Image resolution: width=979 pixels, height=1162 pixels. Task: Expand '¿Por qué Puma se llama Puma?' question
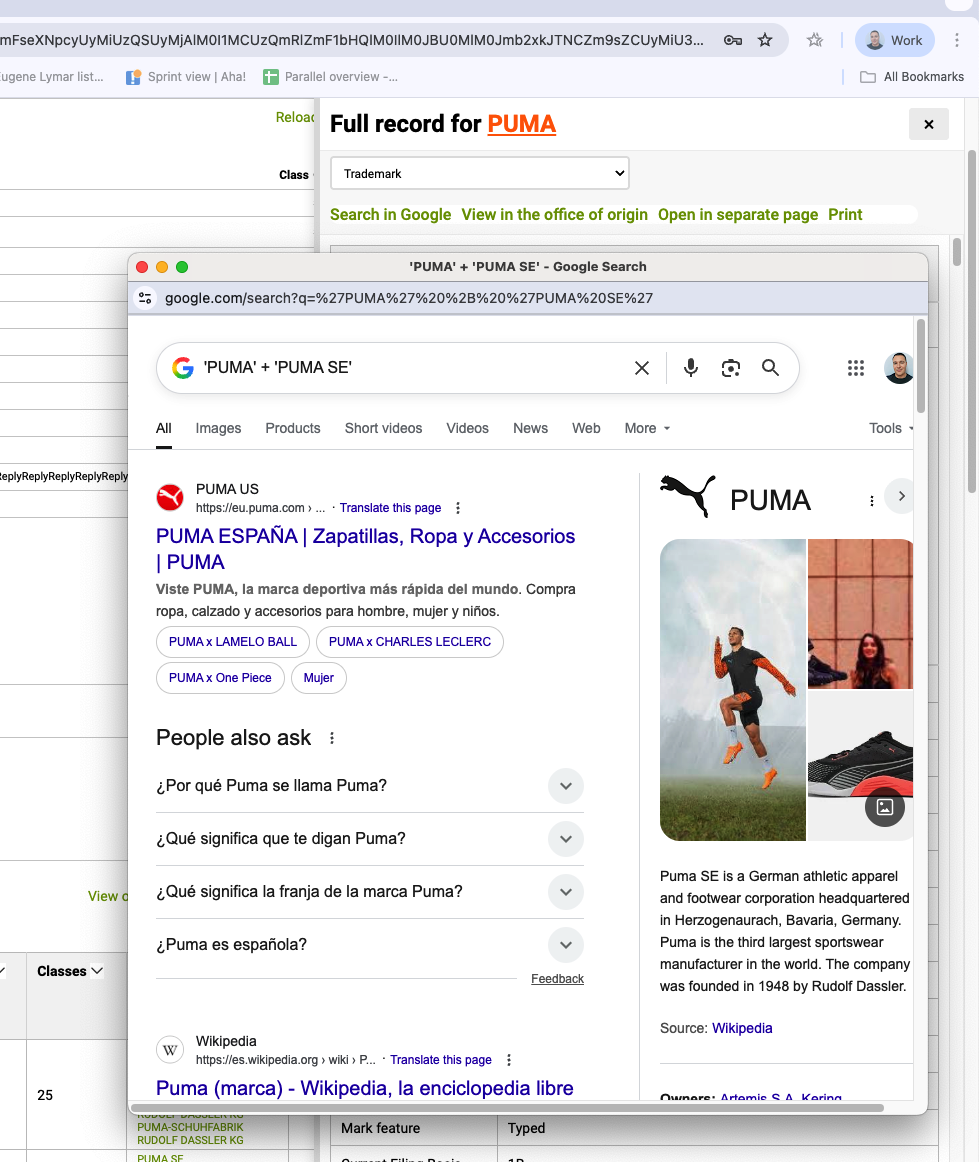tap(565, 786)
